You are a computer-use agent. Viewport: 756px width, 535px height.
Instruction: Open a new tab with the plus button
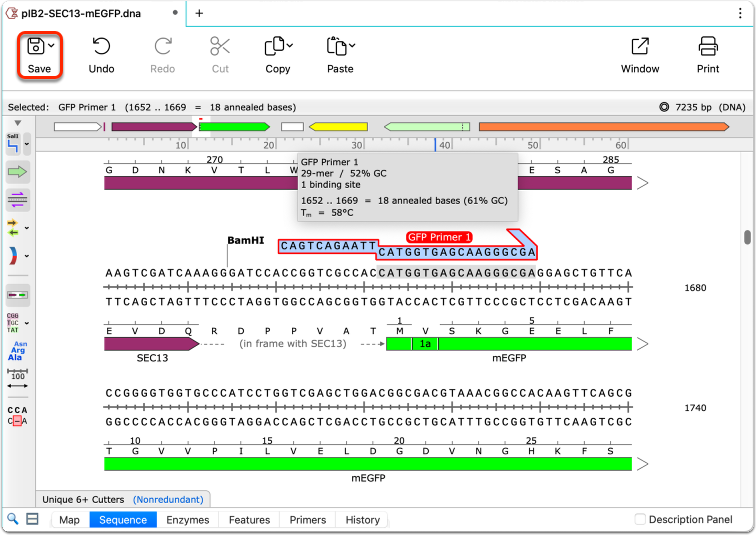click(x=199, y=13)
